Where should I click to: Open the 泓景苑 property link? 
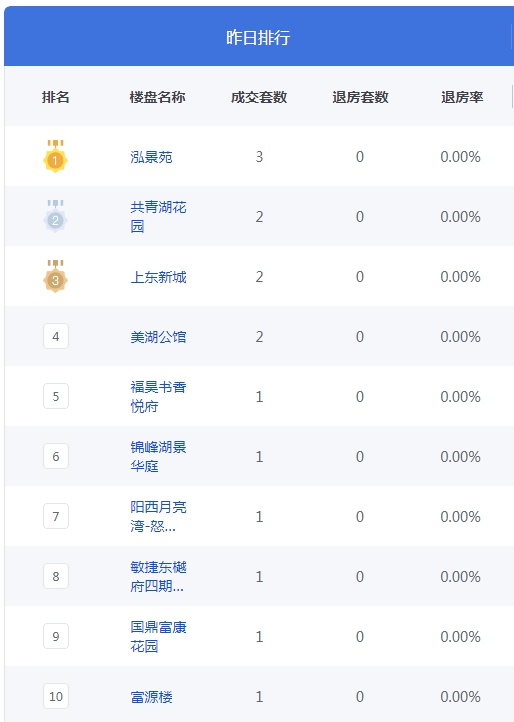(x=151, y=157)
